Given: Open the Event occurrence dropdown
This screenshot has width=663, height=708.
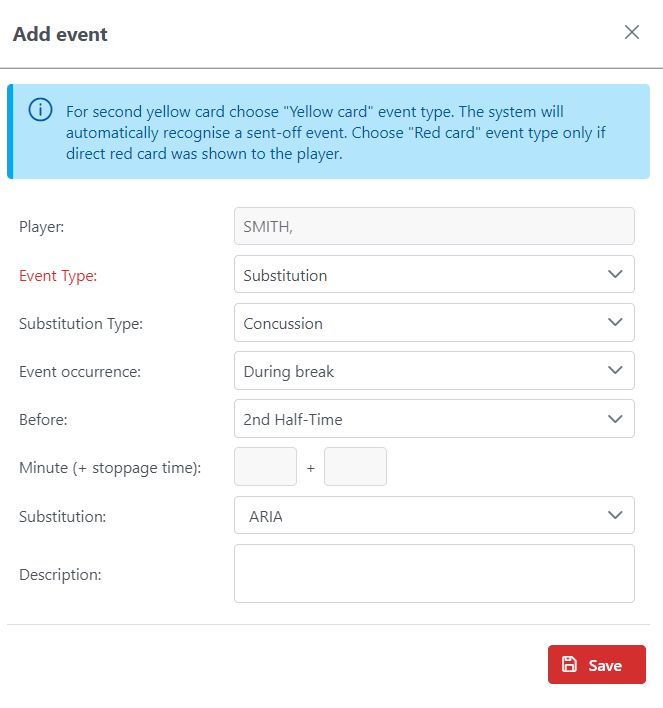Looking at the screenshot, I should pos(434,371).
